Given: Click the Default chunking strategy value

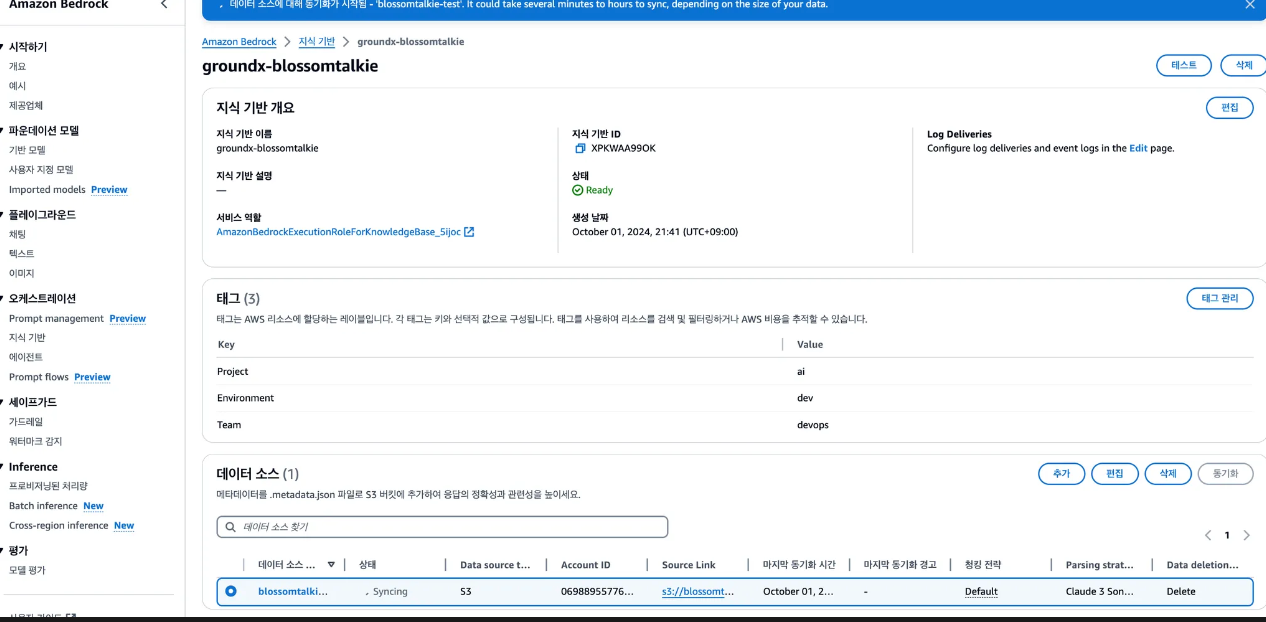Looking at the screenshot, I should pyautogui.click(x=981, y=591).
